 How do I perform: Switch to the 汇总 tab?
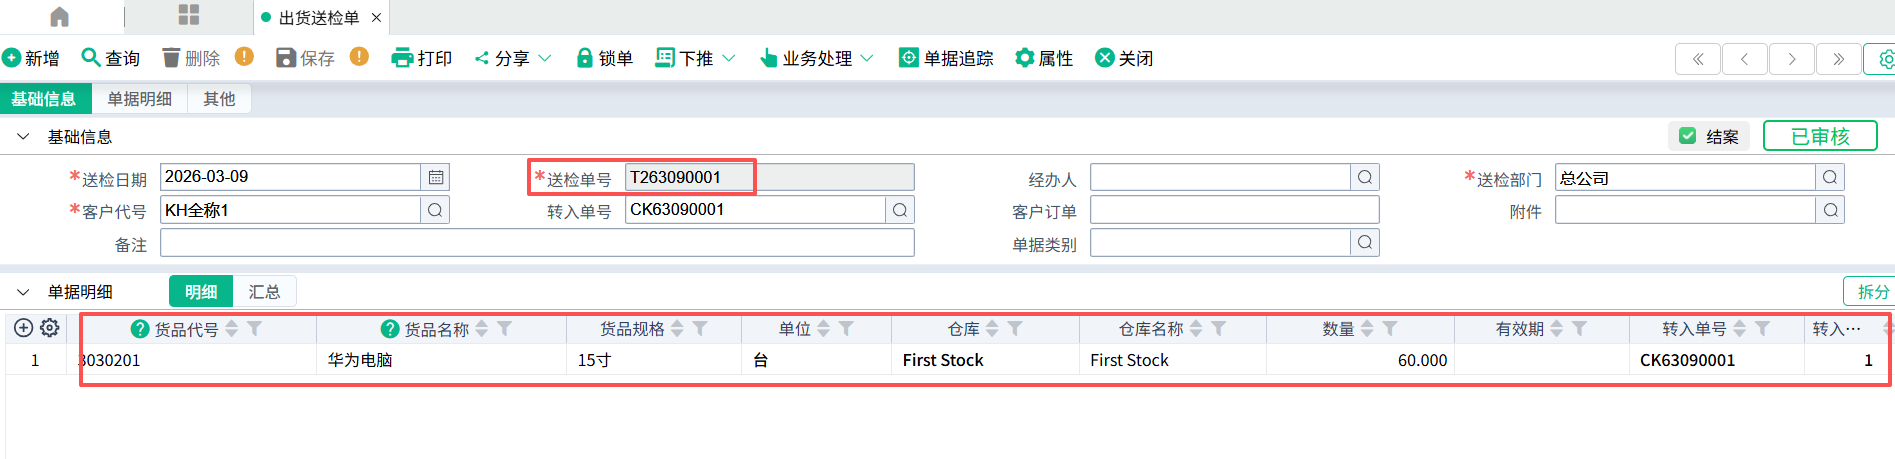click(x=264, y=291)
